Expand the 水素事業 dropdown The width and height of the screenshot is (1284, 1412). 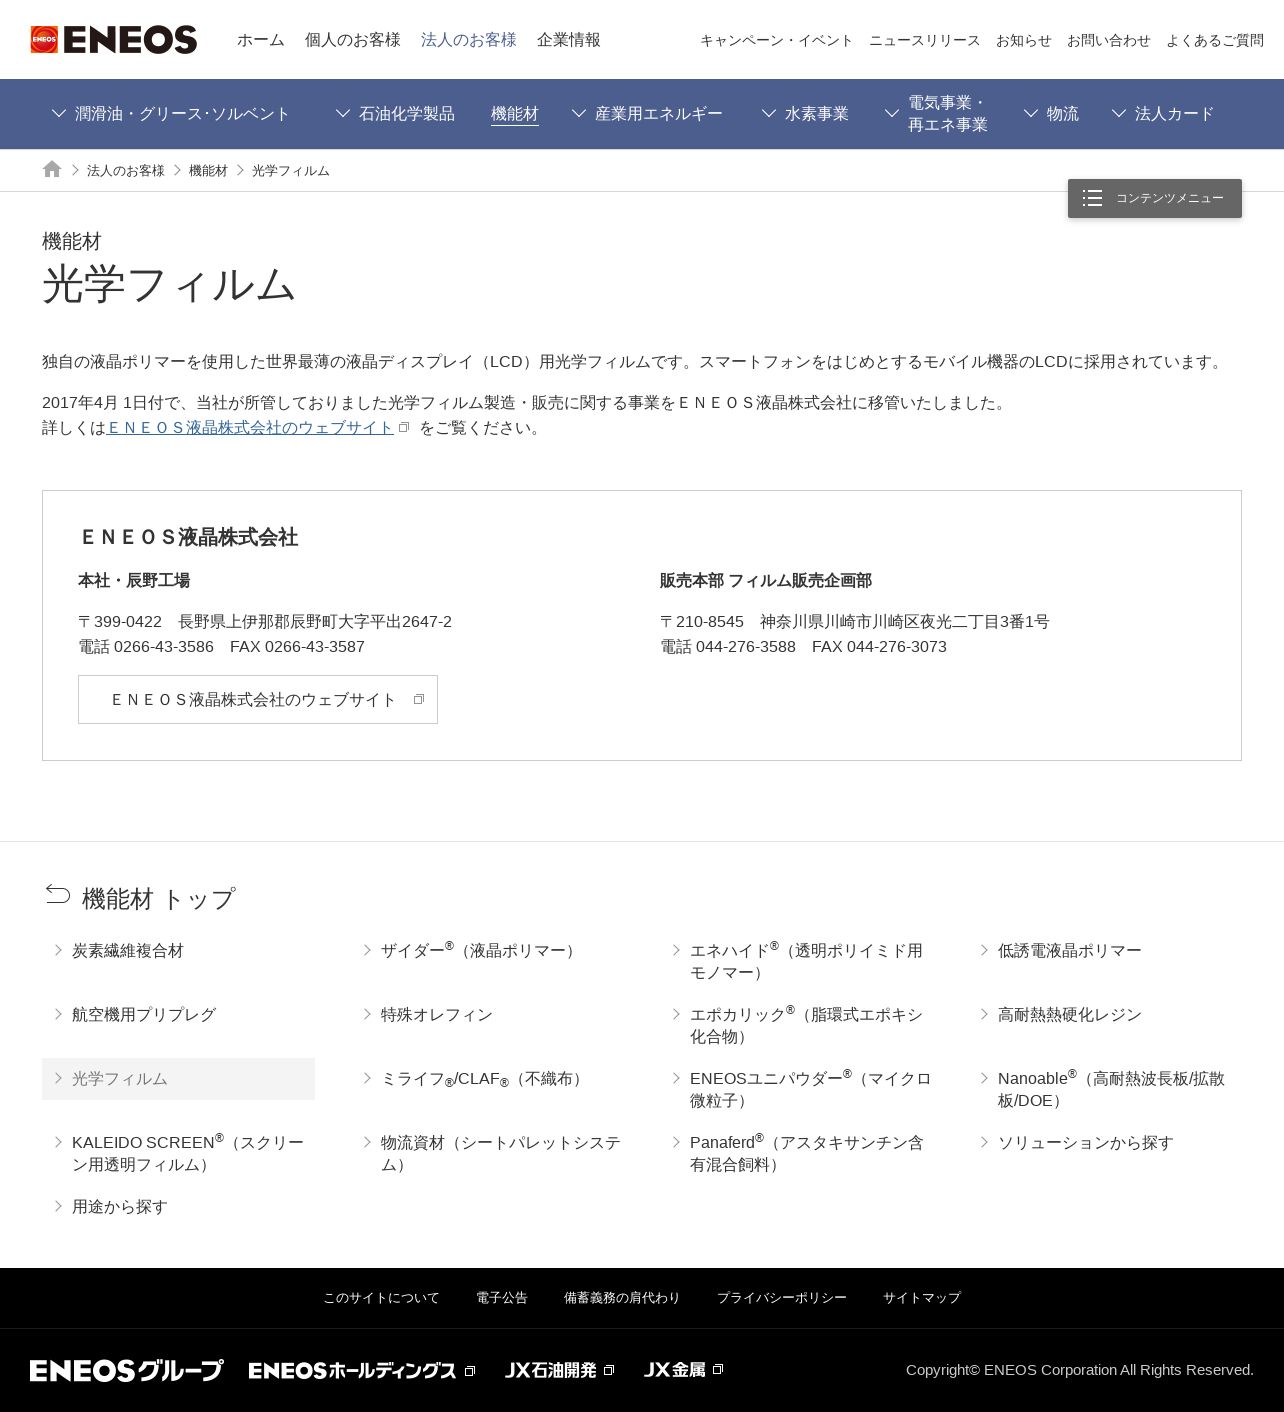(805, 114)
